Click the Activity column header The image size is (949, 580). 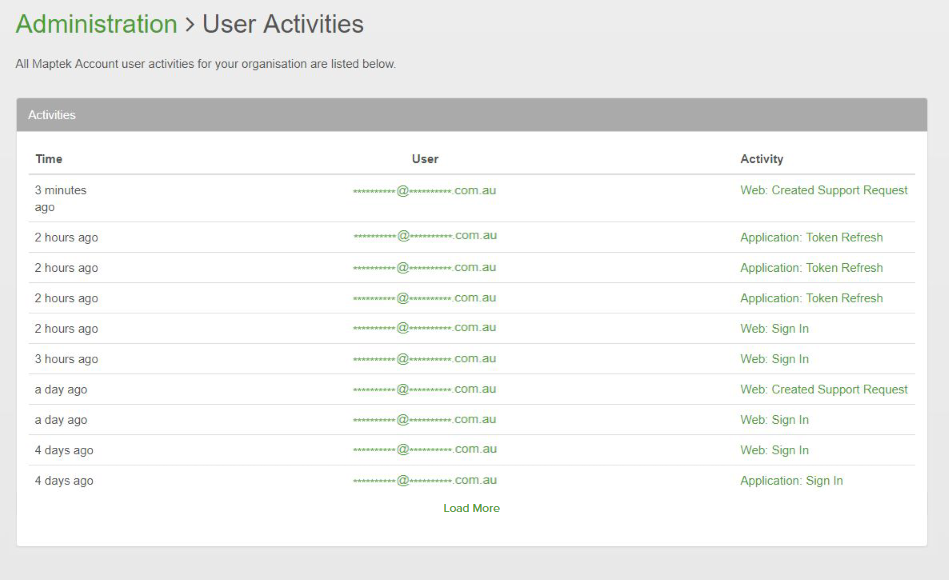tap(761, 159)
